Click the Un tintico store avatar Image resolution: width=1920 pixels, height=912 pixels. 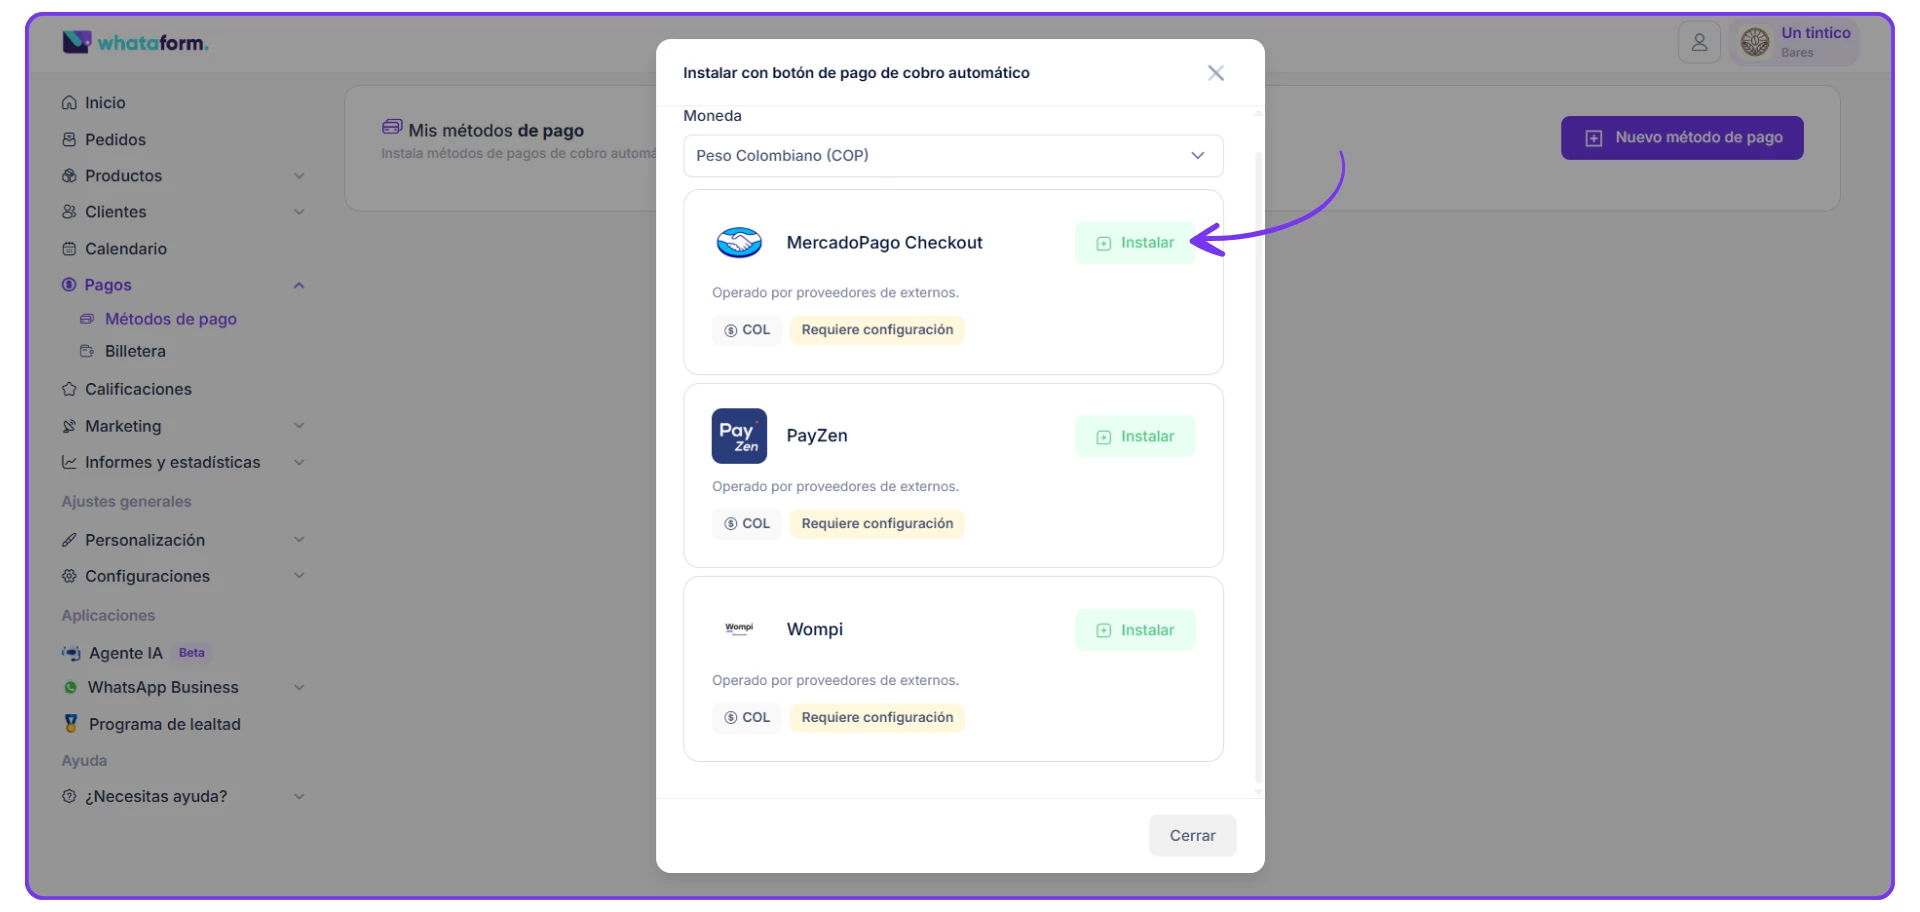click(1755, 42)
